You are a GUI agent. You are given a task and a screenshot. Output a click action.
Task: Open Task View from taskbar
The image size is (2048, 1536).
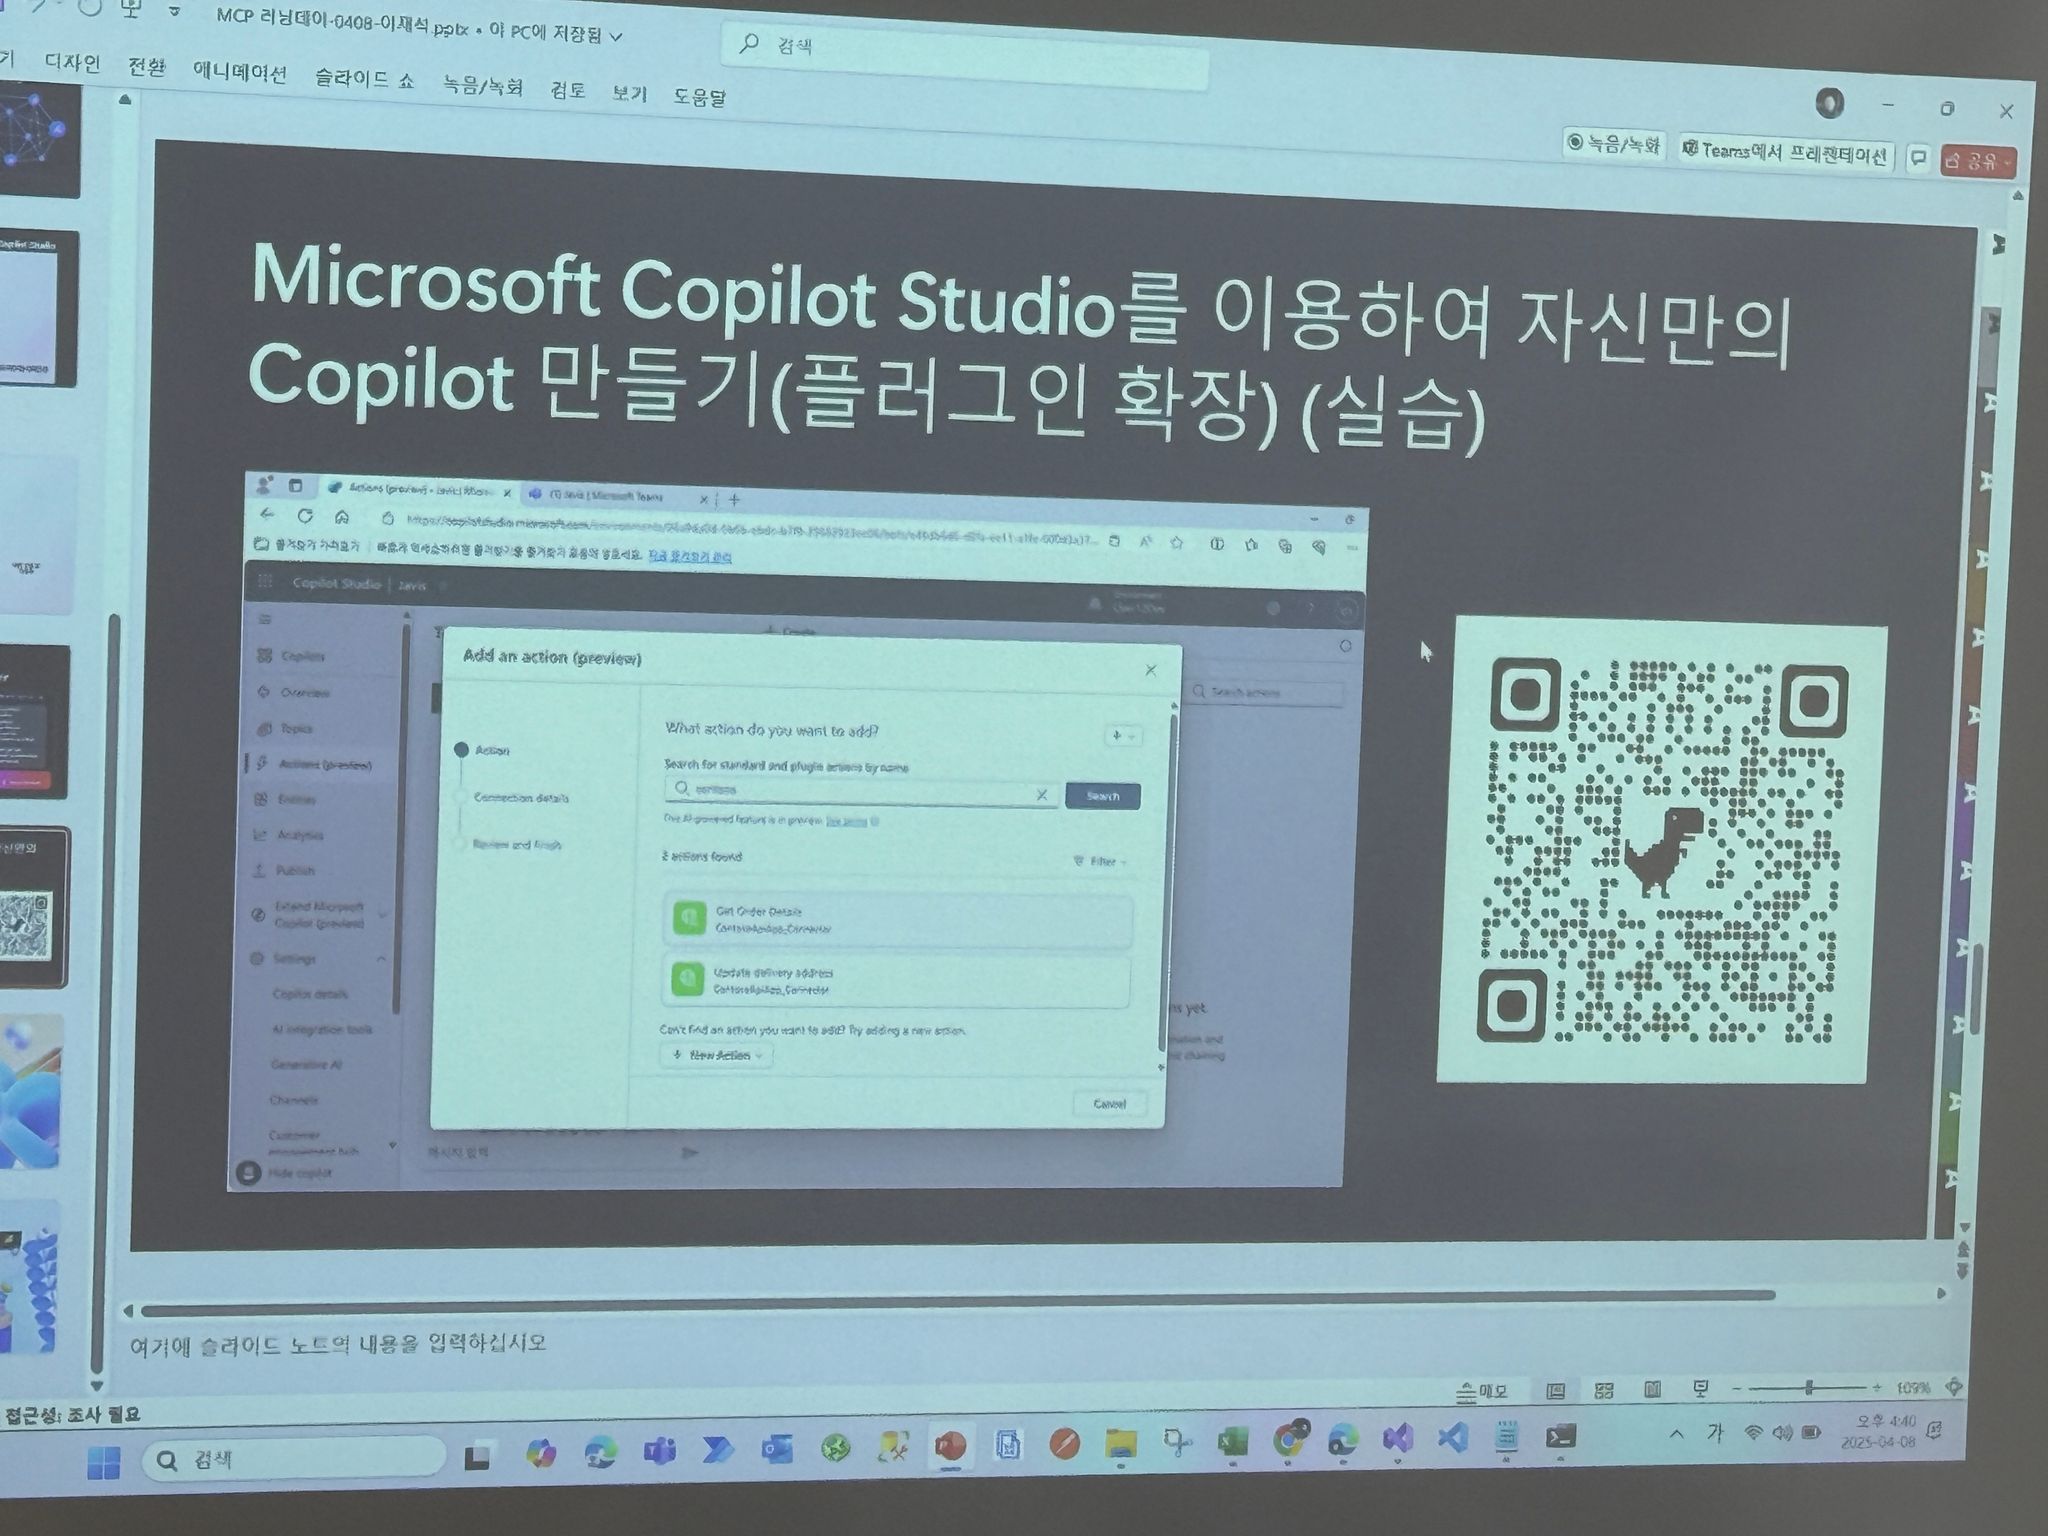[x=476, y=1457]
